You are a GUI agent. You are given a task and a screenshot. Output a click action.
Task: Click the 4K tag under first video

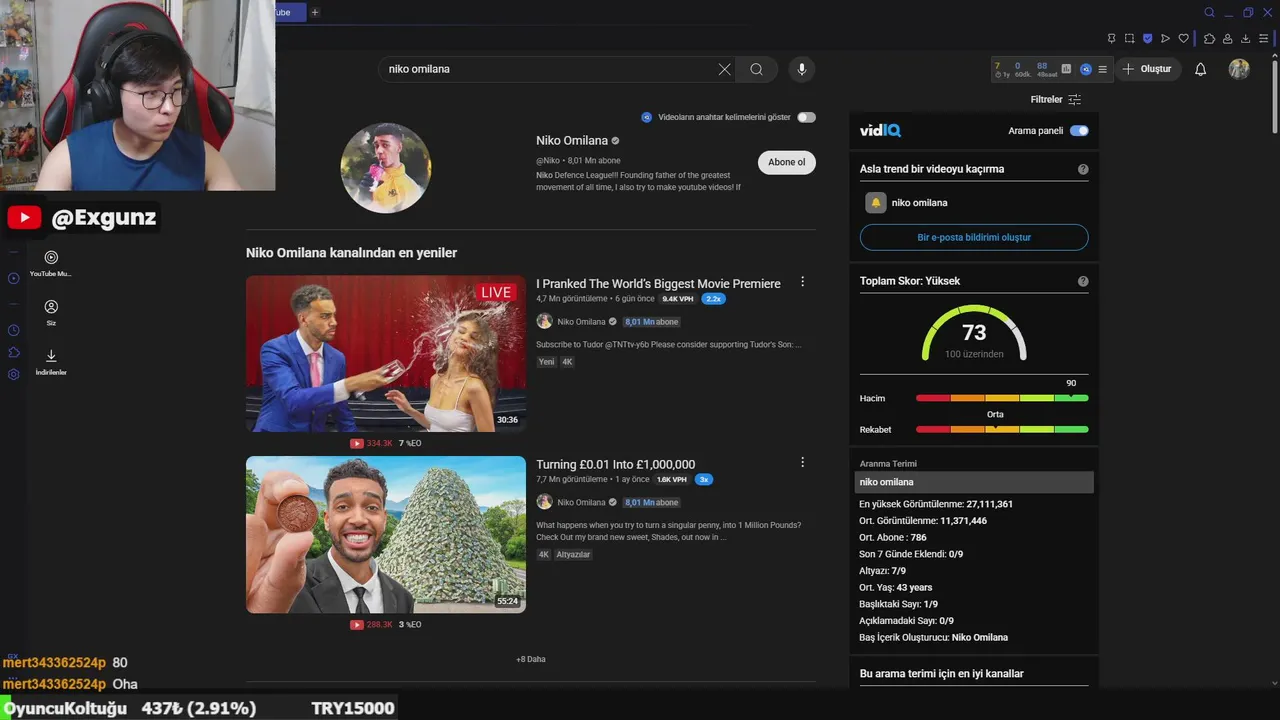pyautogui.click(x=567, y=362)
